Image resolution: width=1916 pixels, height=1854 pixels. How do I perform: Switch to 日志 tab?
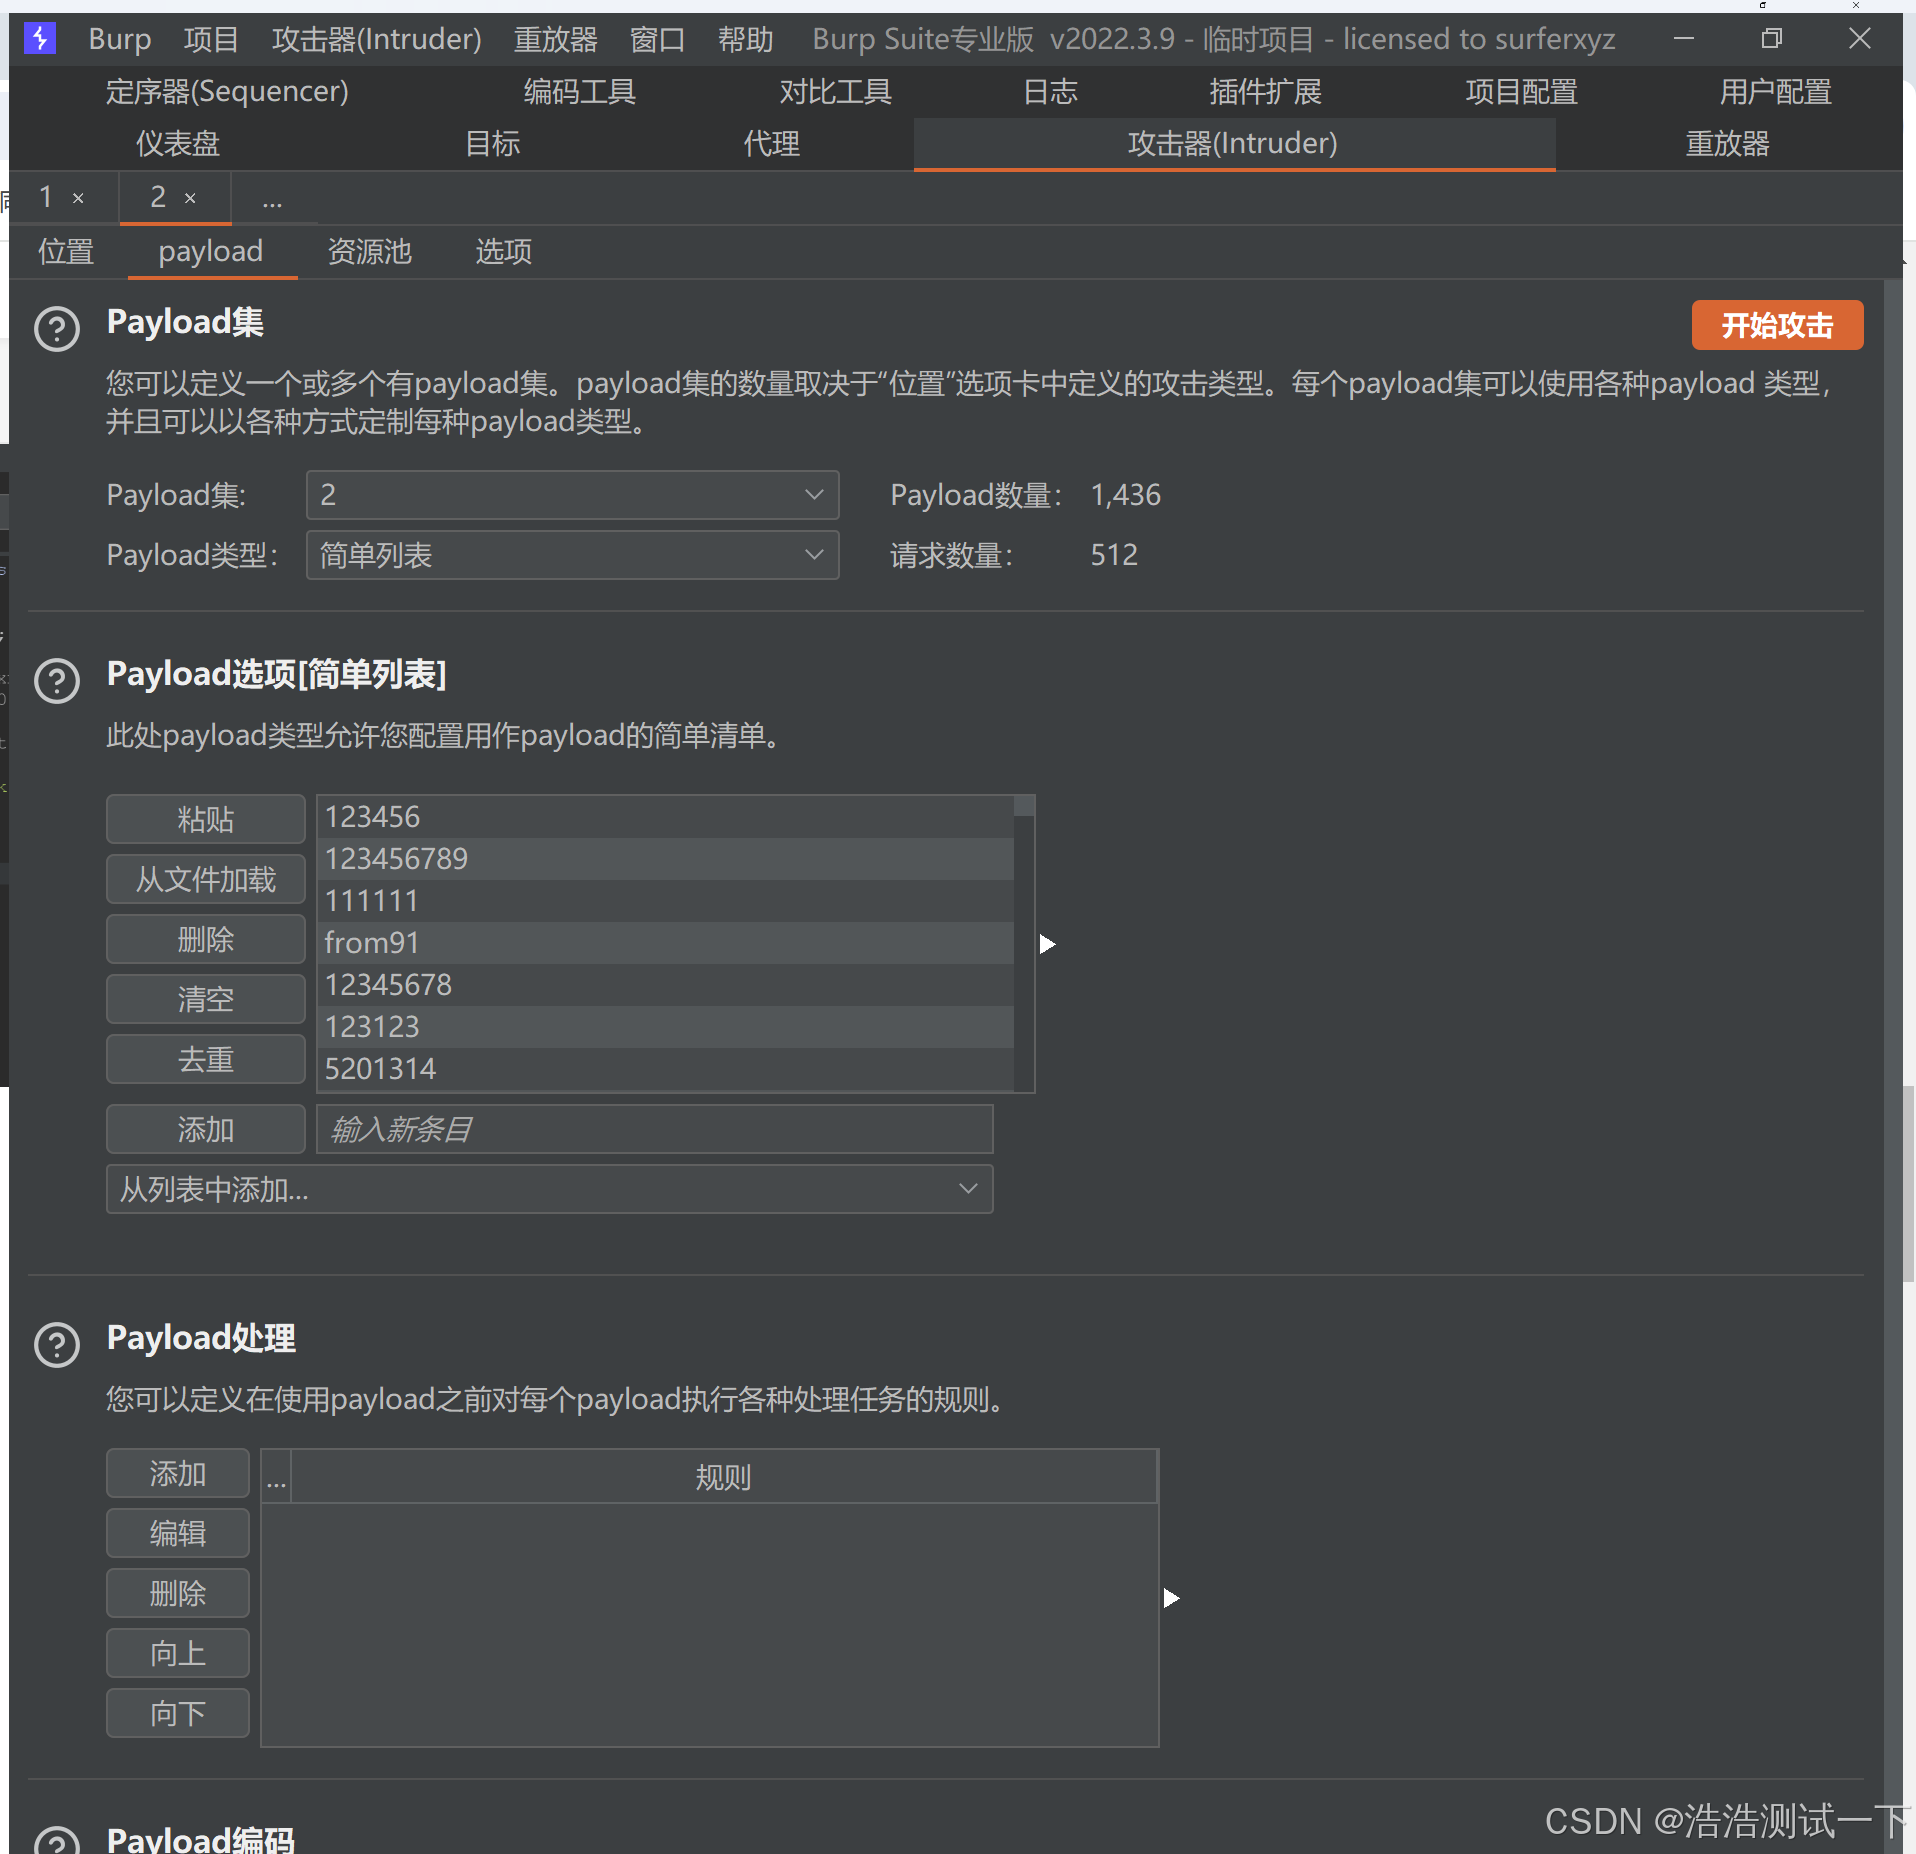[x=1051, y=92]
